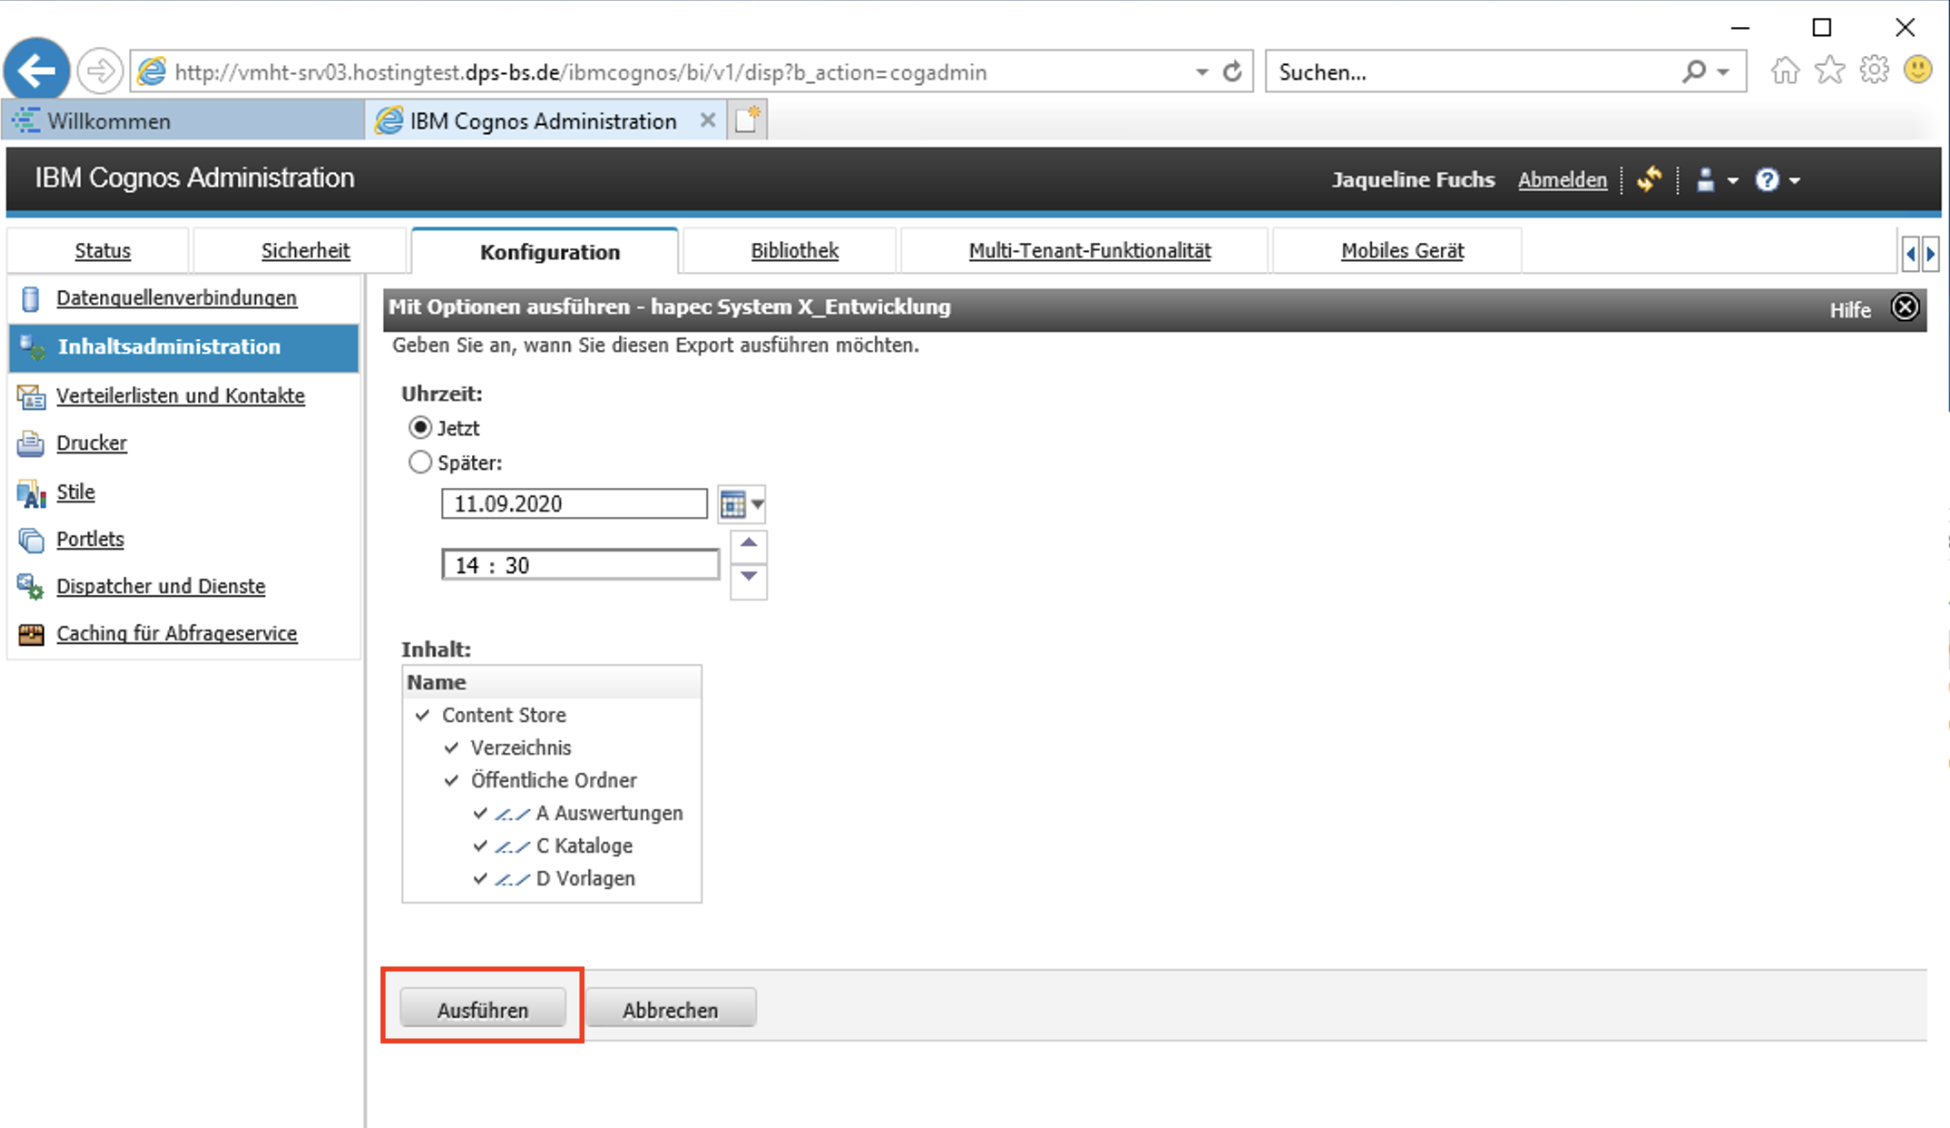Increase time with up arrow stepper

[748, 544]
